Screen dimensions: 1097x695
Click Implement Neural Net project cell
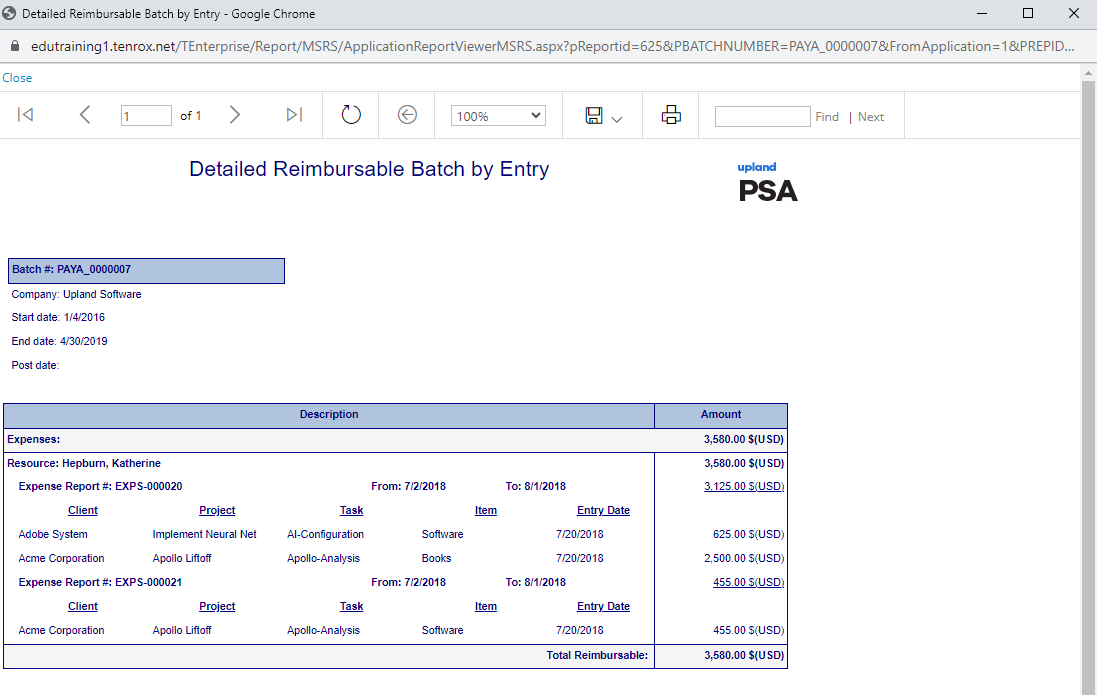204,535
